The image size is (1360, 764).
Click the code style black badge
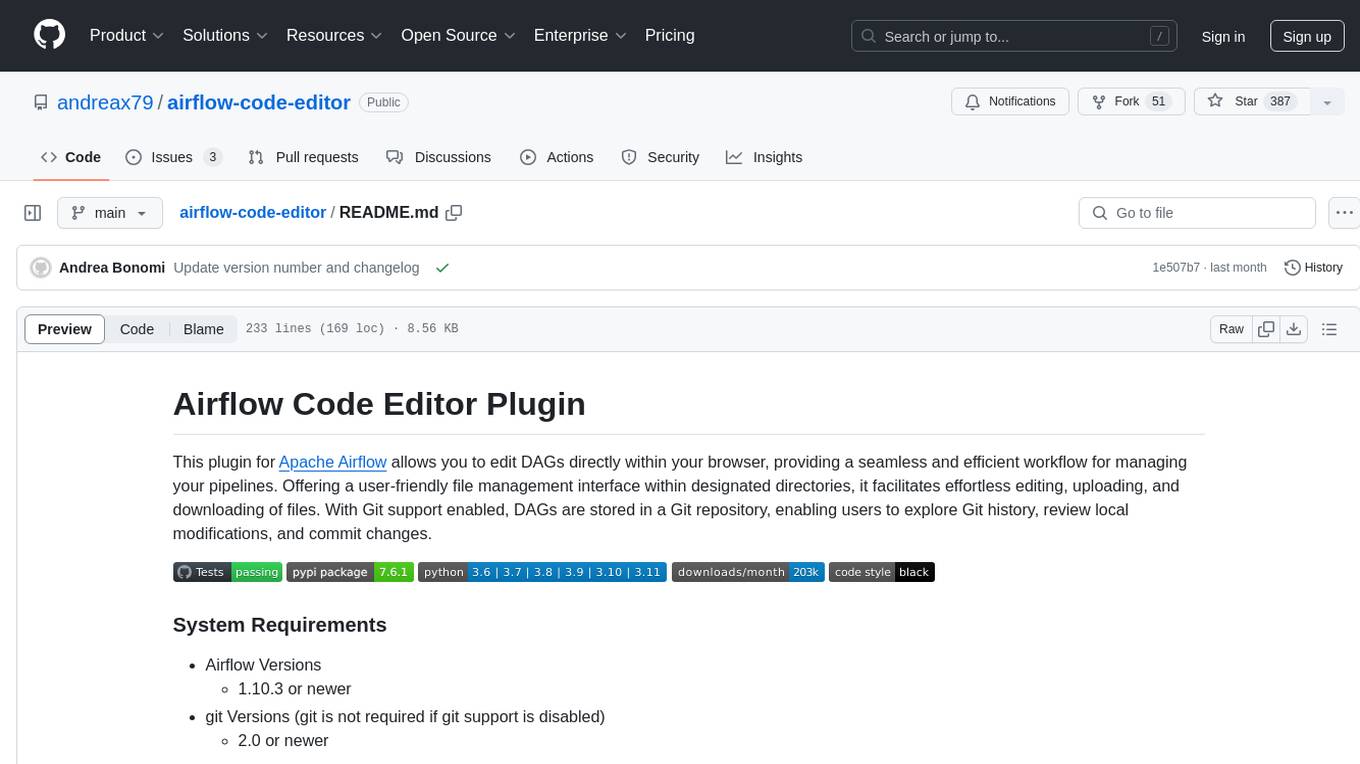coord(882,572)
